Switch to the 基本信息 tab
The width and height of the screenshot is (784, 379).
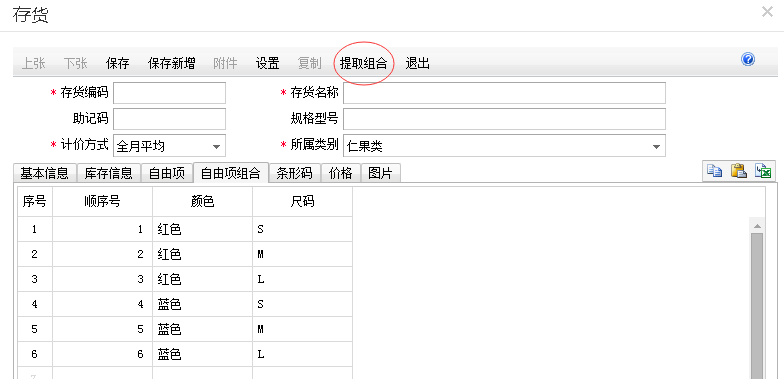(44, 174)
